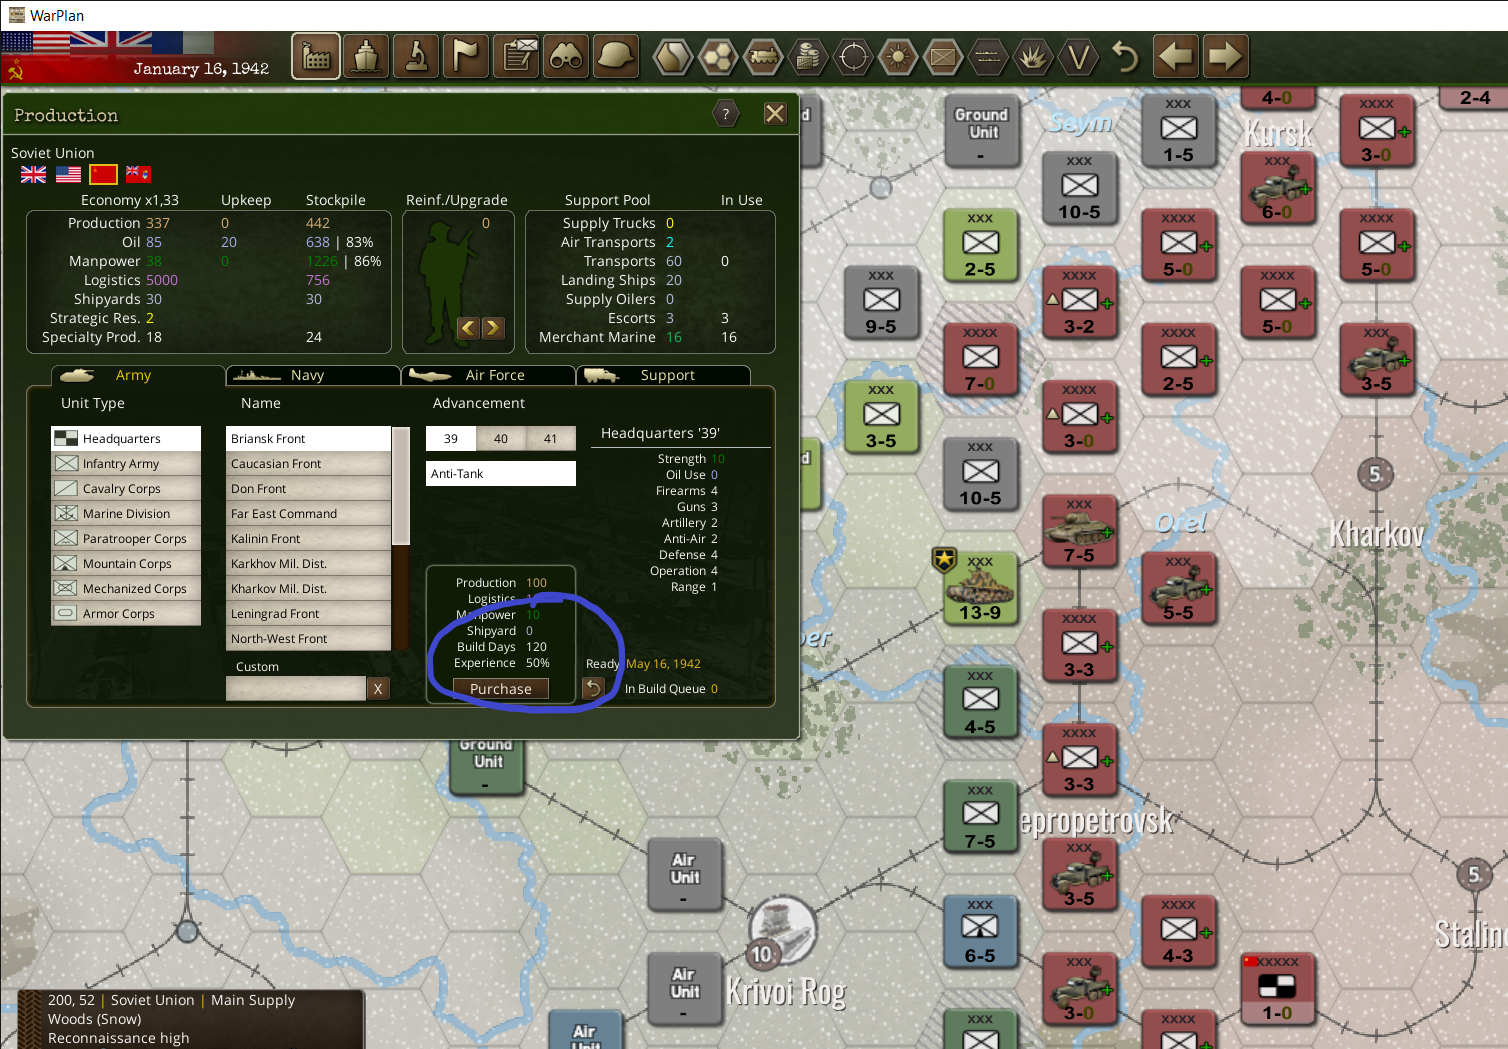Open the reports notepad with envelope icon
1508x1049 pixels.
tap(517, 56)
